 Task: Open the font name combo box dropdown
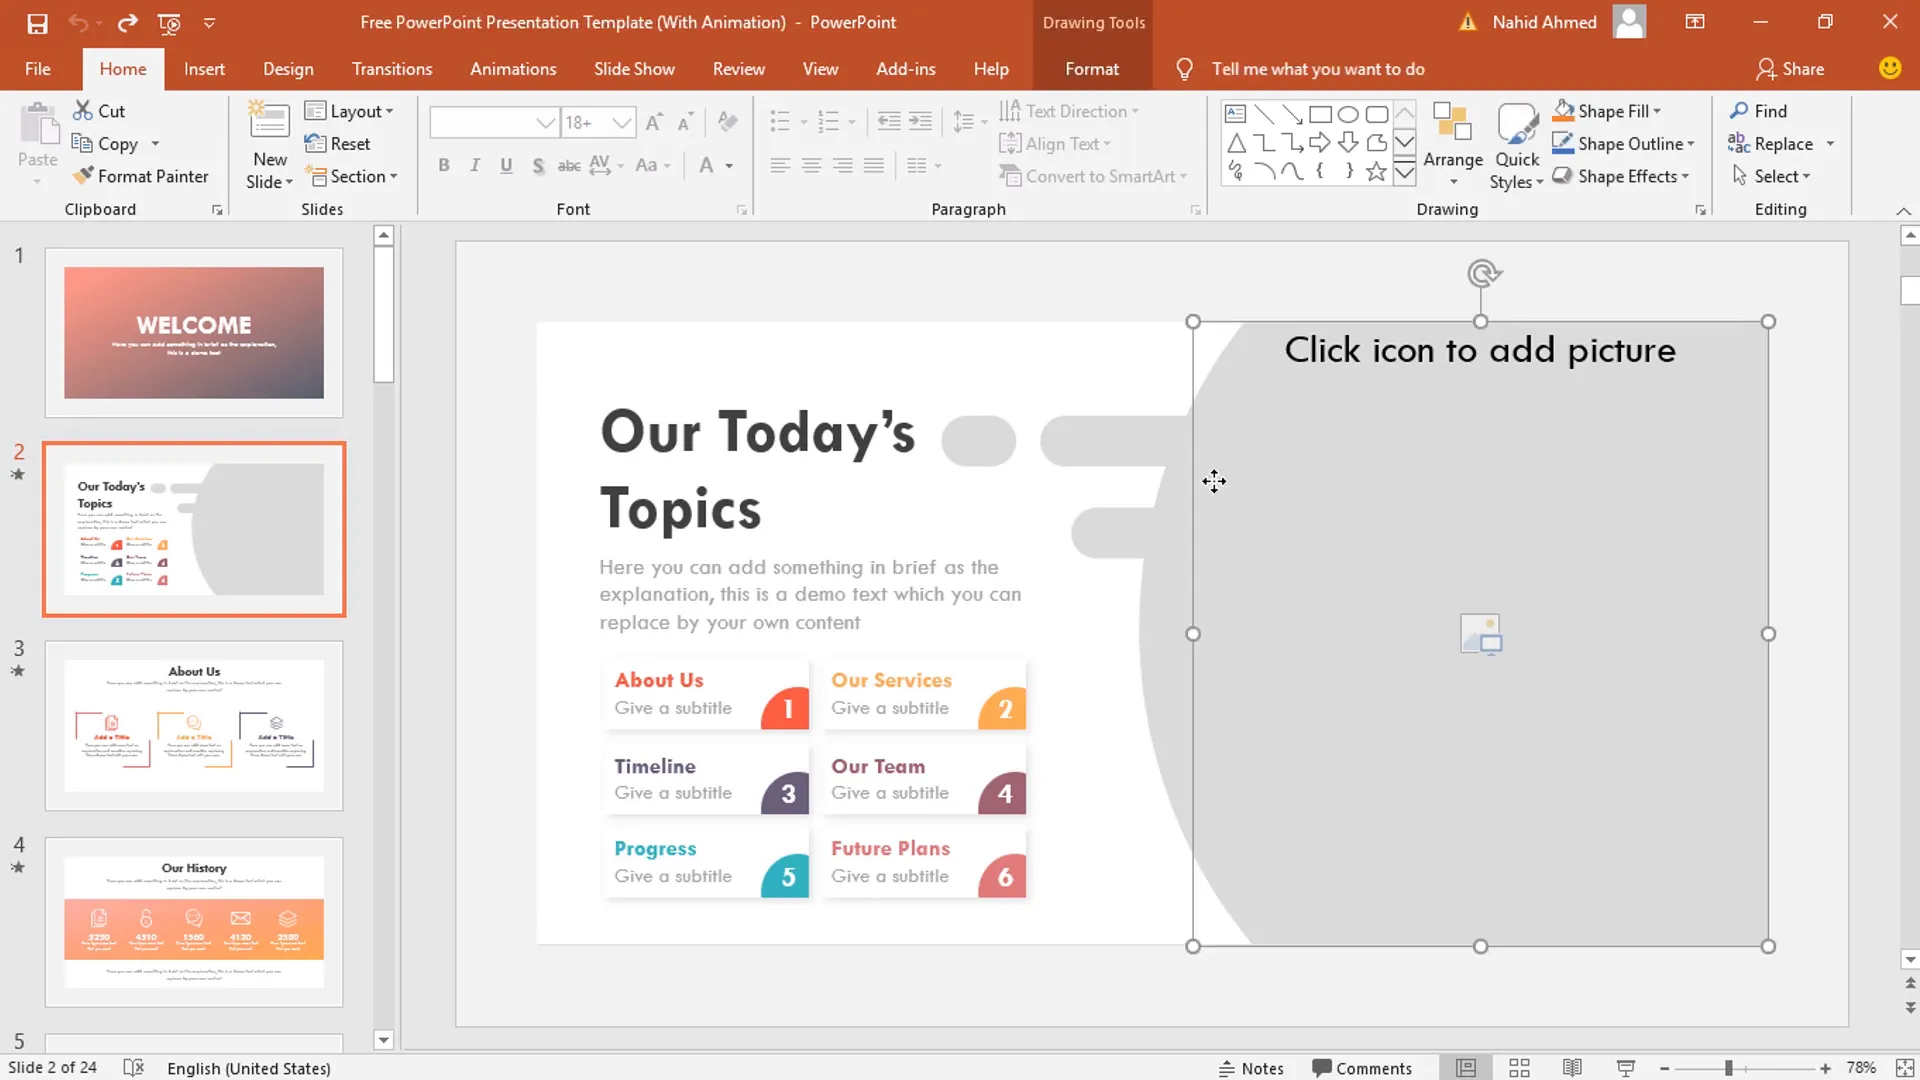point(545,122)
